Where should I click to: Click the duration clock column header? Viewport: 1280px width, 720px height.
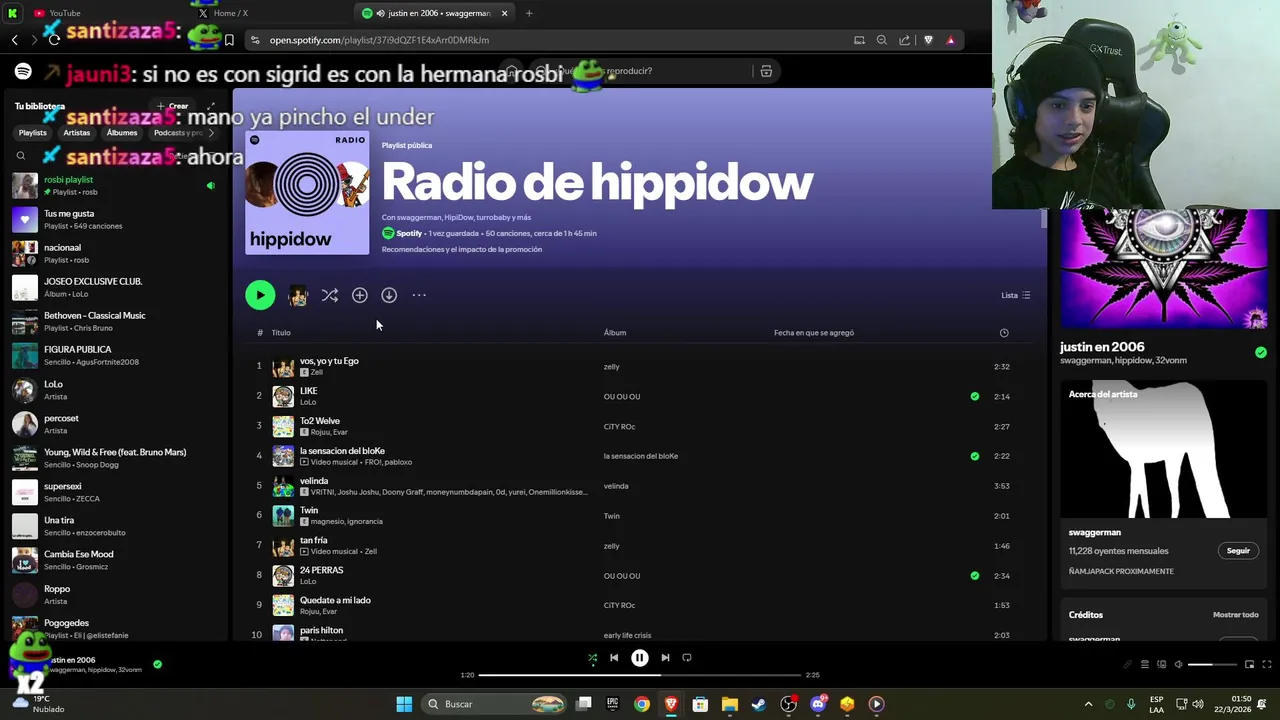pos(1004,333)
